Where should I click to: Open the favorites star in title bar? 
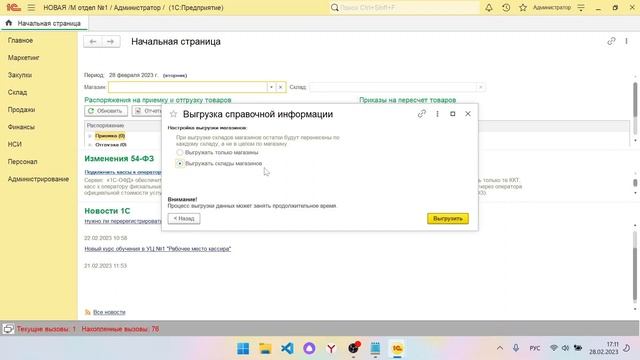tap(522, 7)
